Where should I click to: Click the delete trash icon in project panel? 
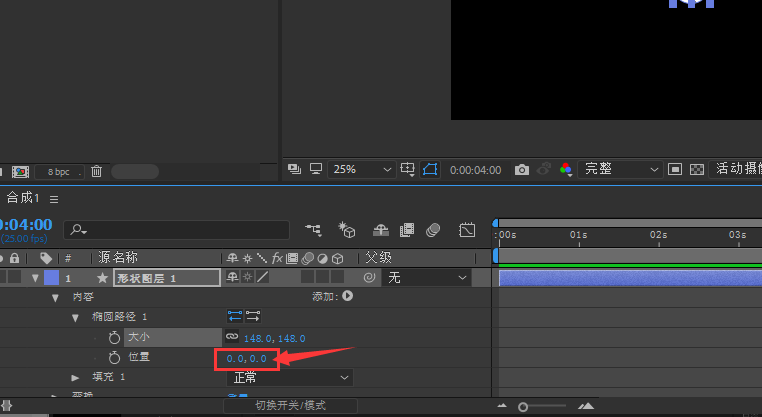[x=96, y=171]
